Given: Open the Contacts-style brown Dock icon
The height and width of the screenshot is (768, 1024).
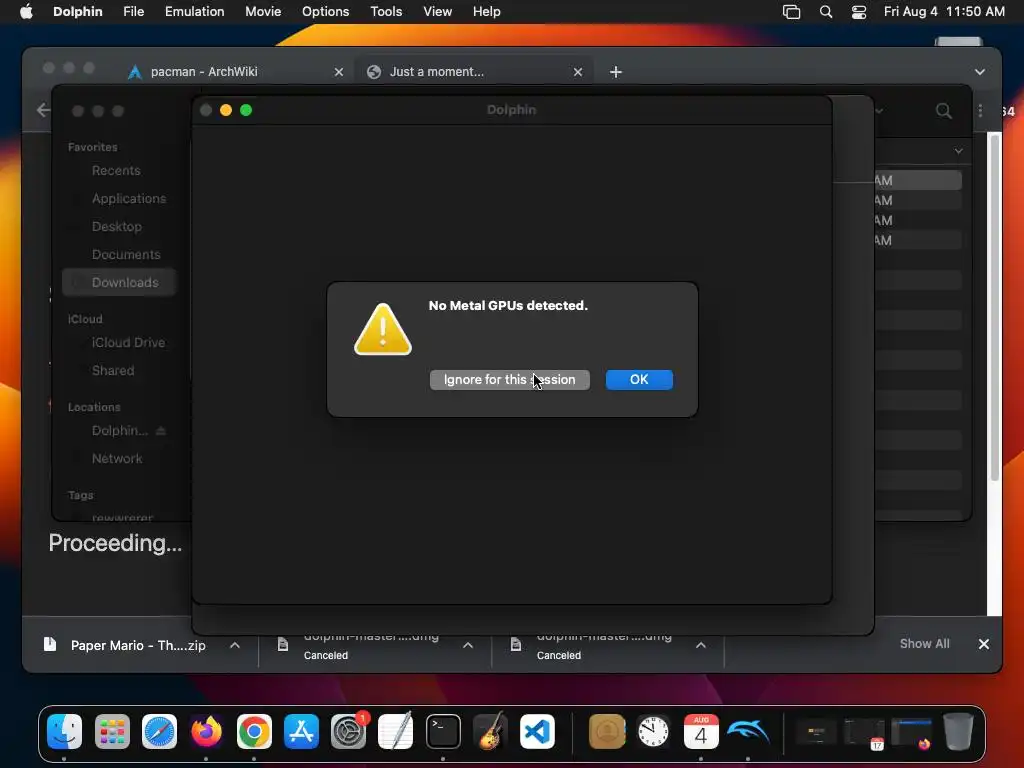Looking at the screenshot, I should coord(607,731).
